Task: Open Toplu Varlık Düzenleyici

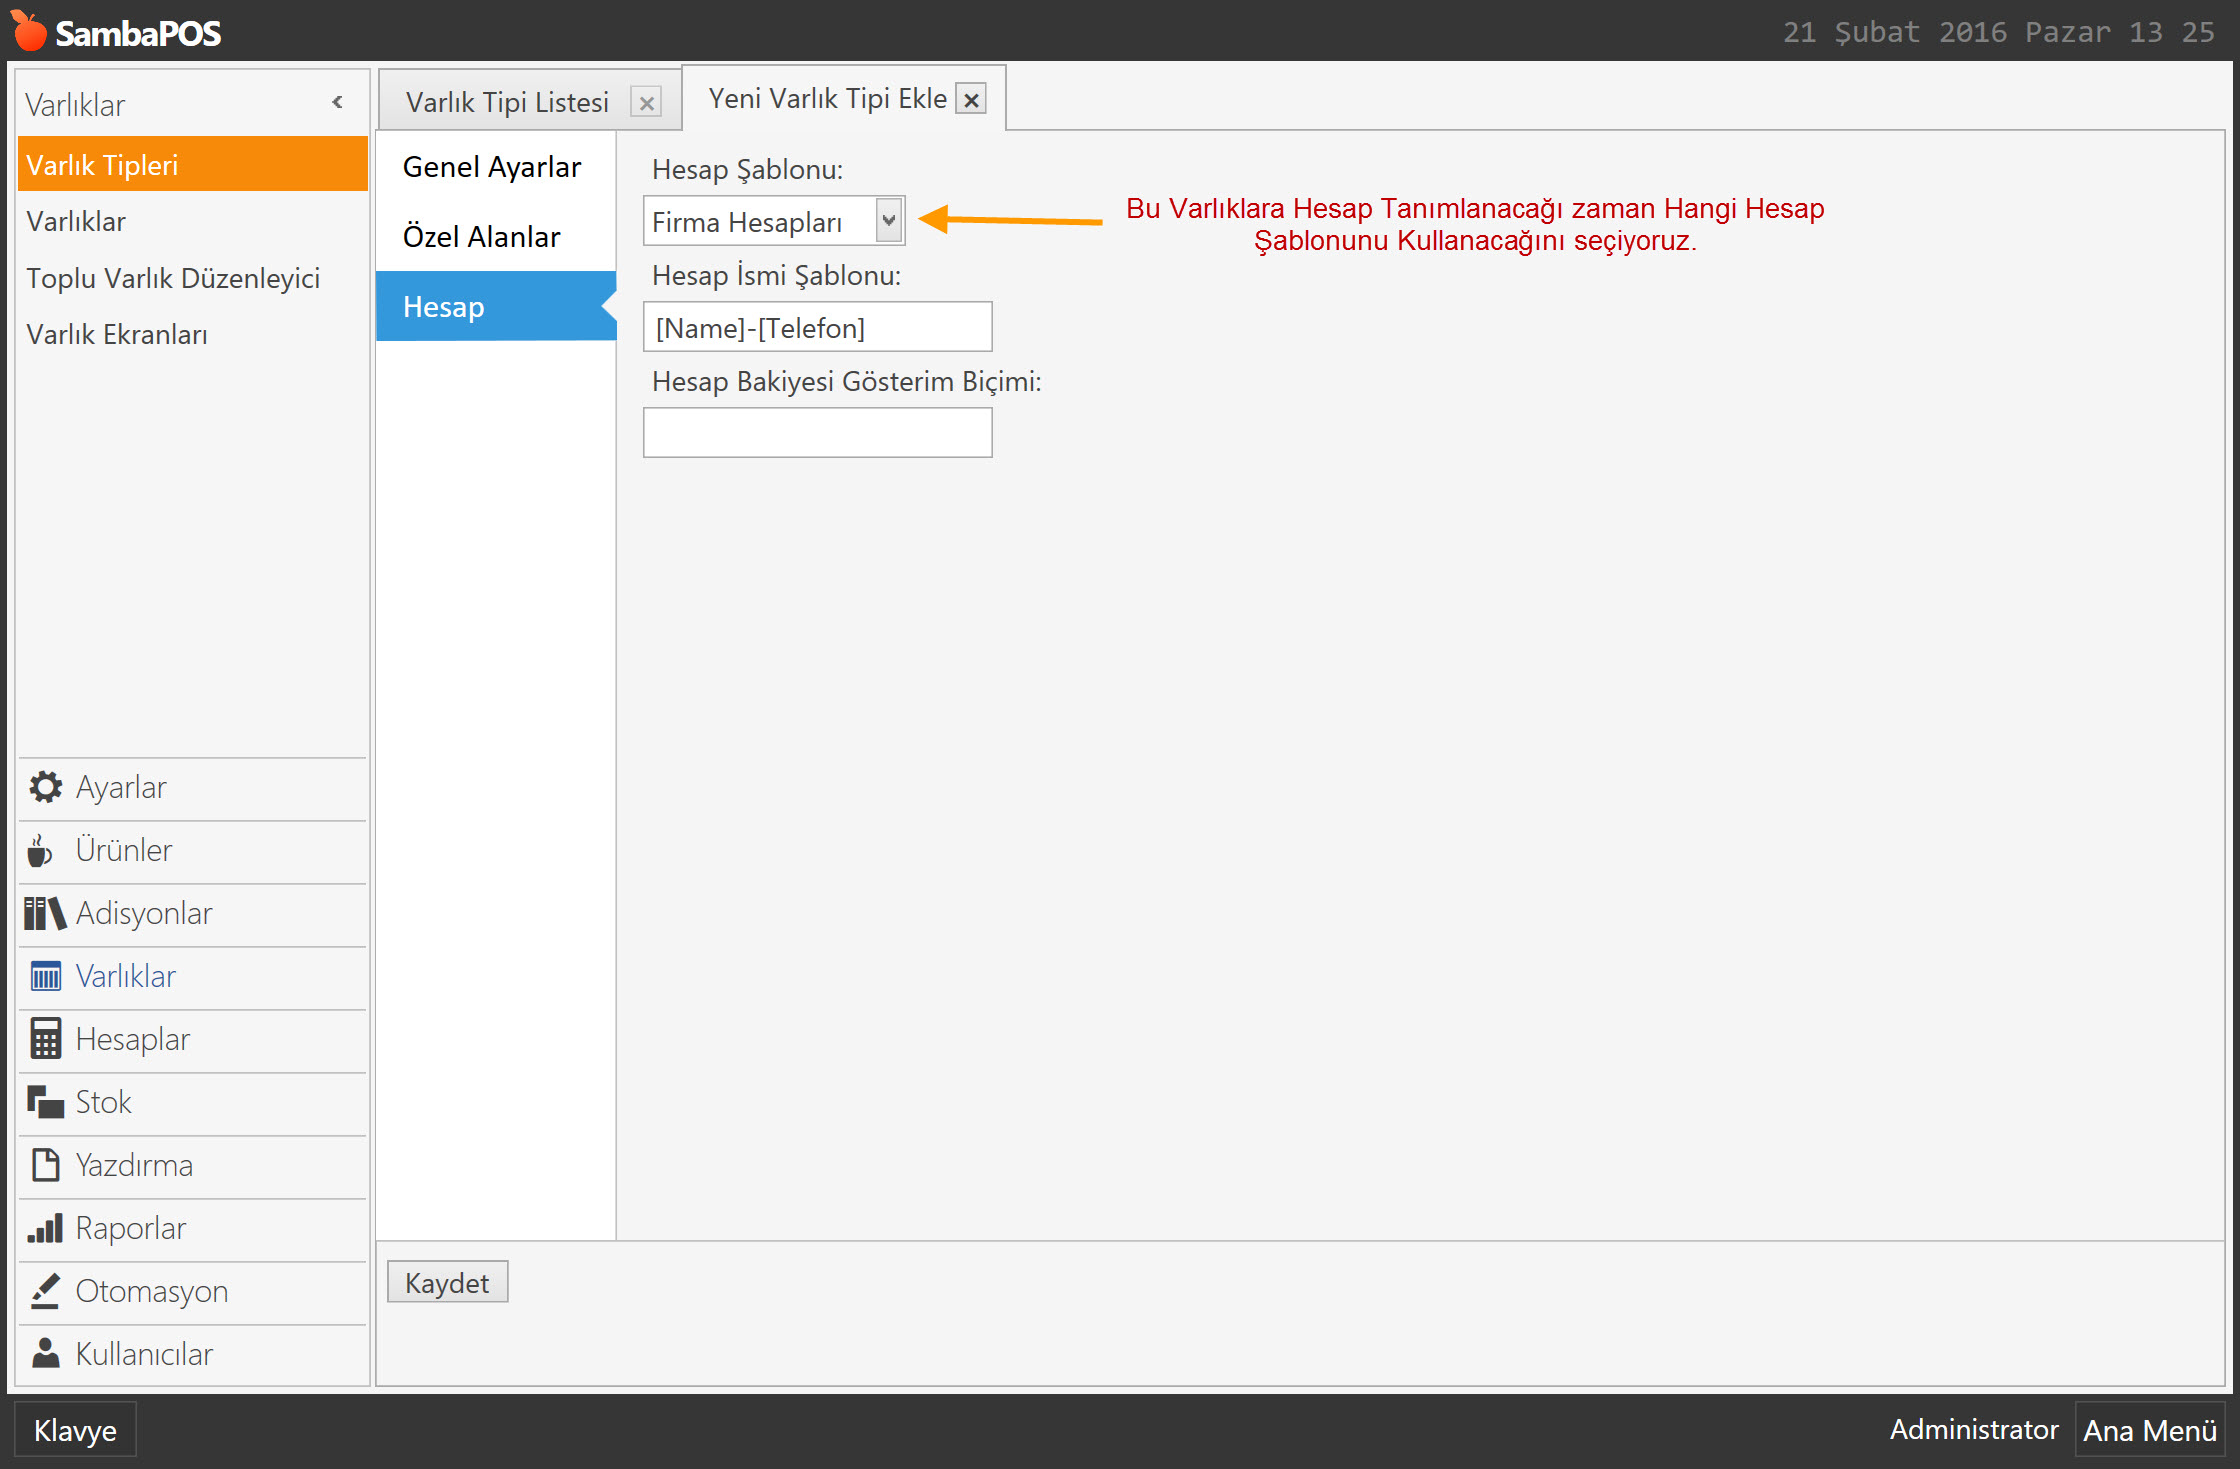Action: tap(192, 278)
